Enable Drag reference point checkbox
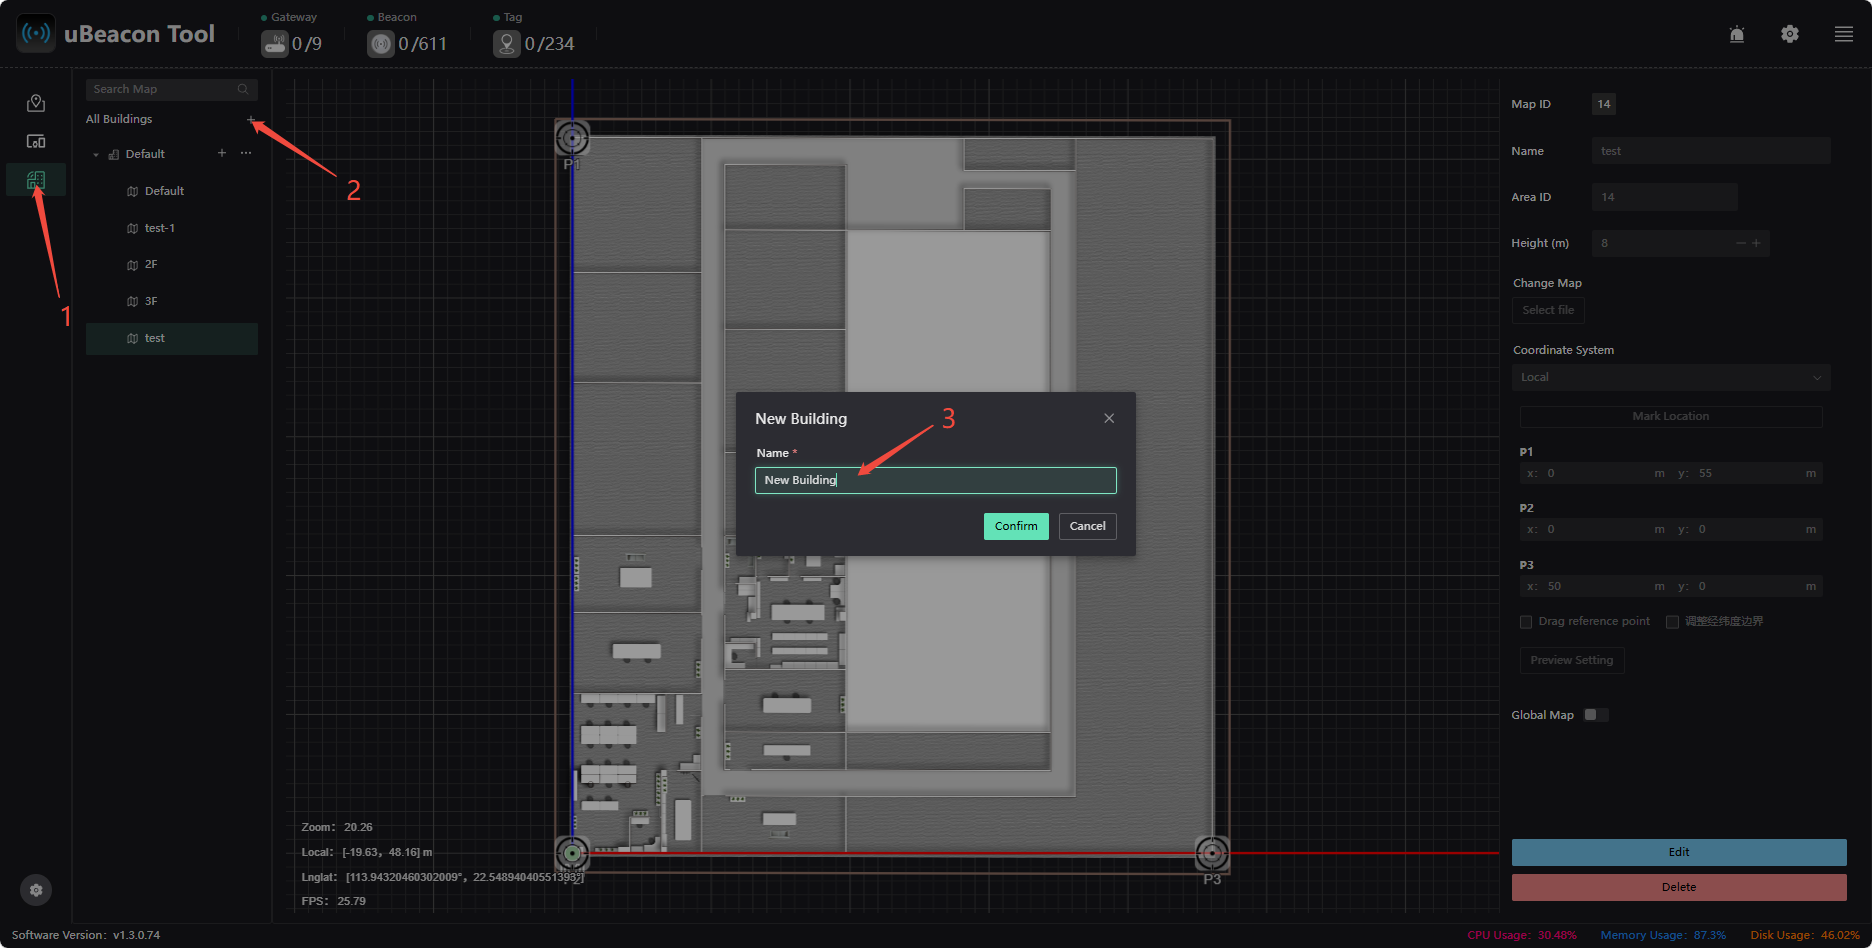The width and height of the screenshot is (1872, 948). click(1526, 622)
